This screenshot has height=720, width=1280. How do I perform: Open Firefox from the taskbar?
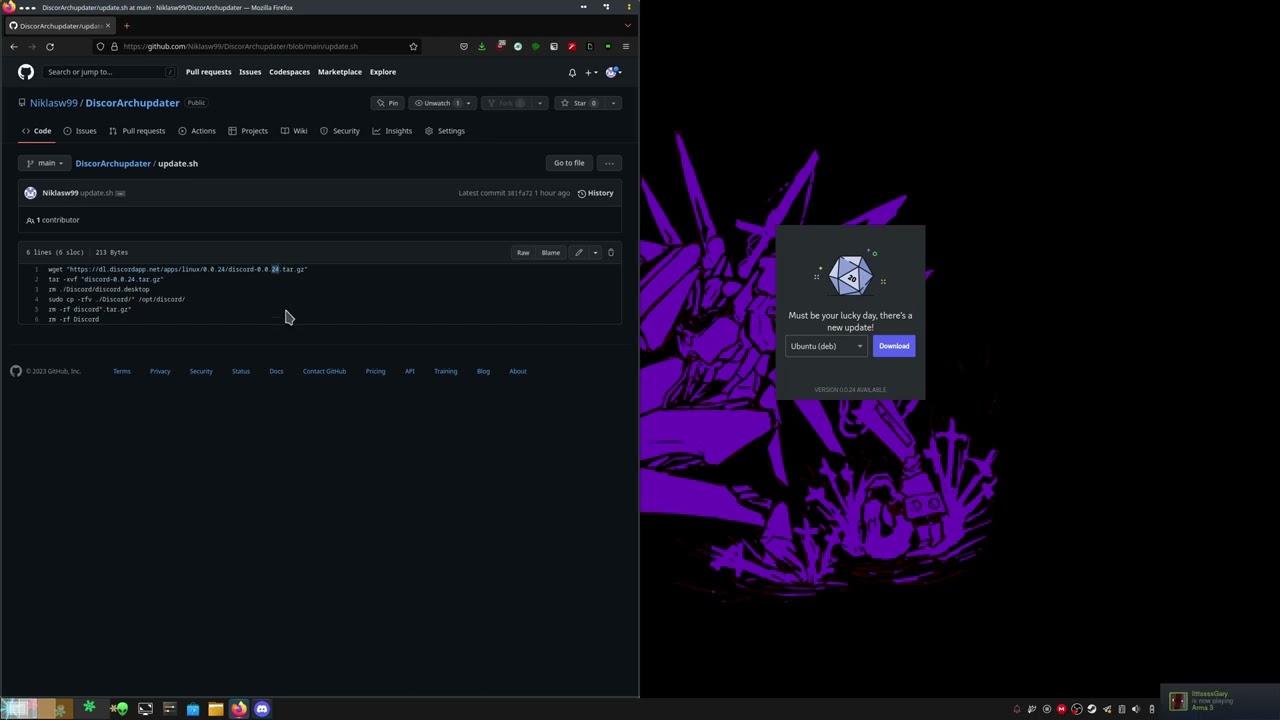click(x=239, y=709)
